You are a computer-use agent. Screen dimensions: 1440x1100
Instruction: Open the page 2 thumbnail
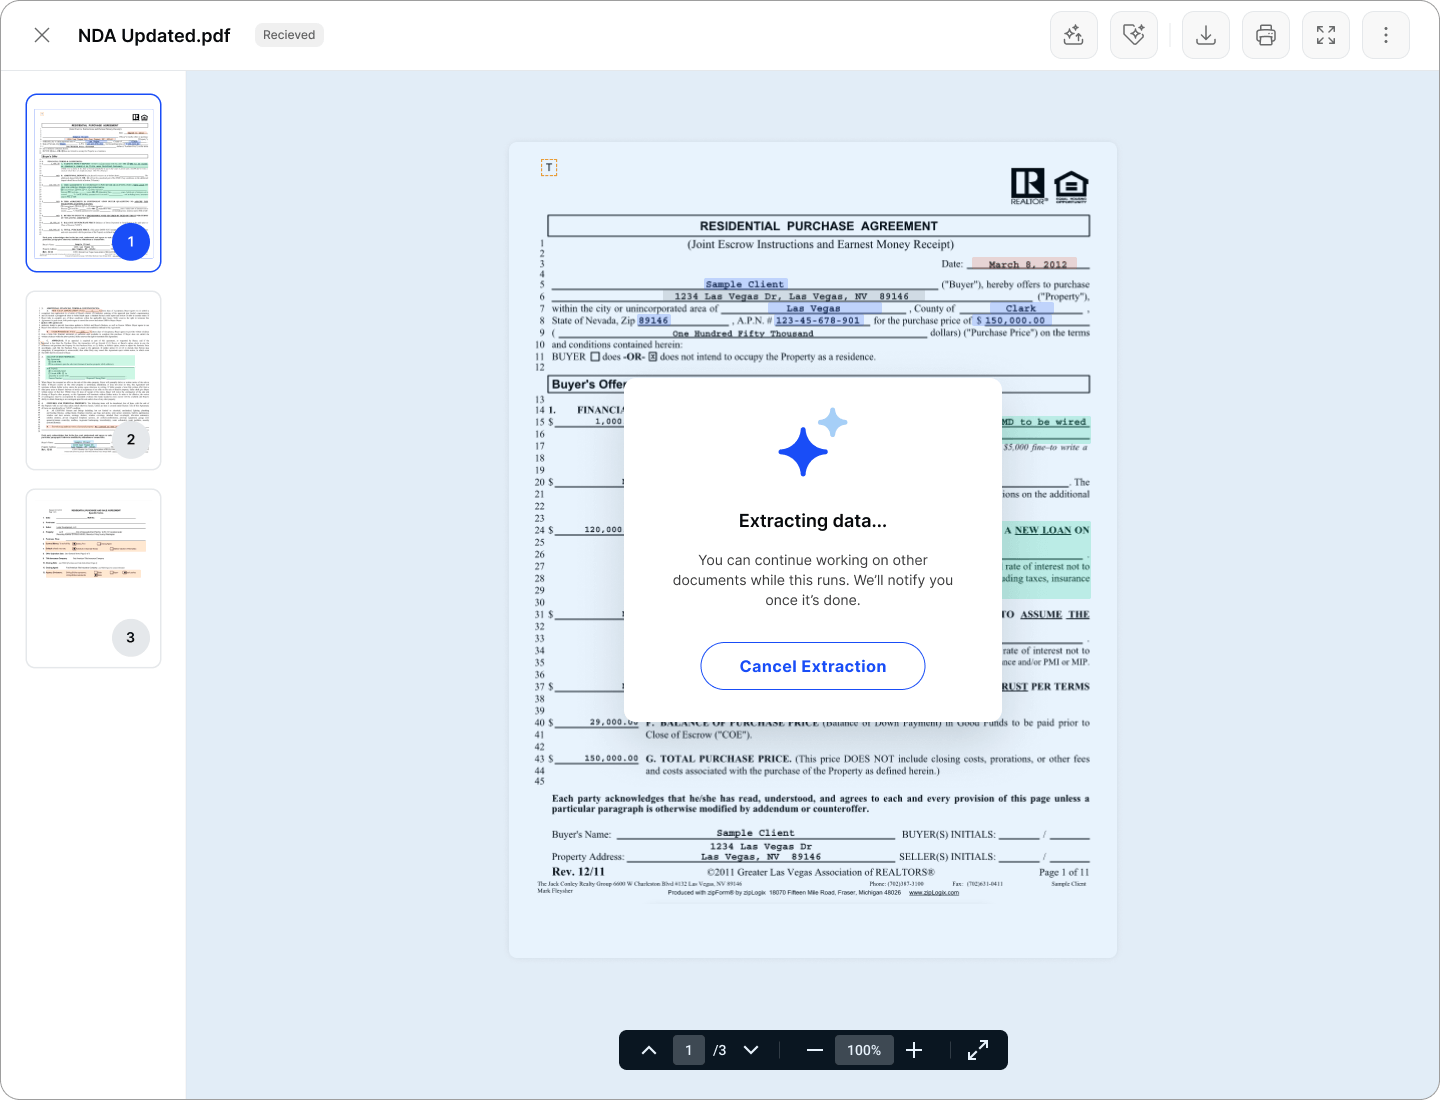pyautogui.click(x=93, y=380)
